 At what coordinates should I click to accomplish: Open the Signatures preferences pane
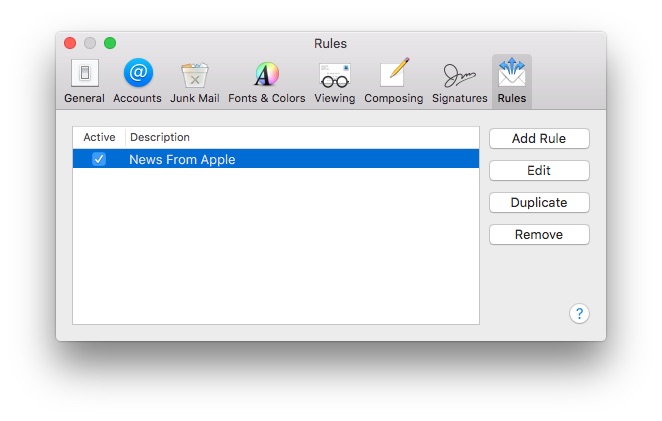[459, 80]
